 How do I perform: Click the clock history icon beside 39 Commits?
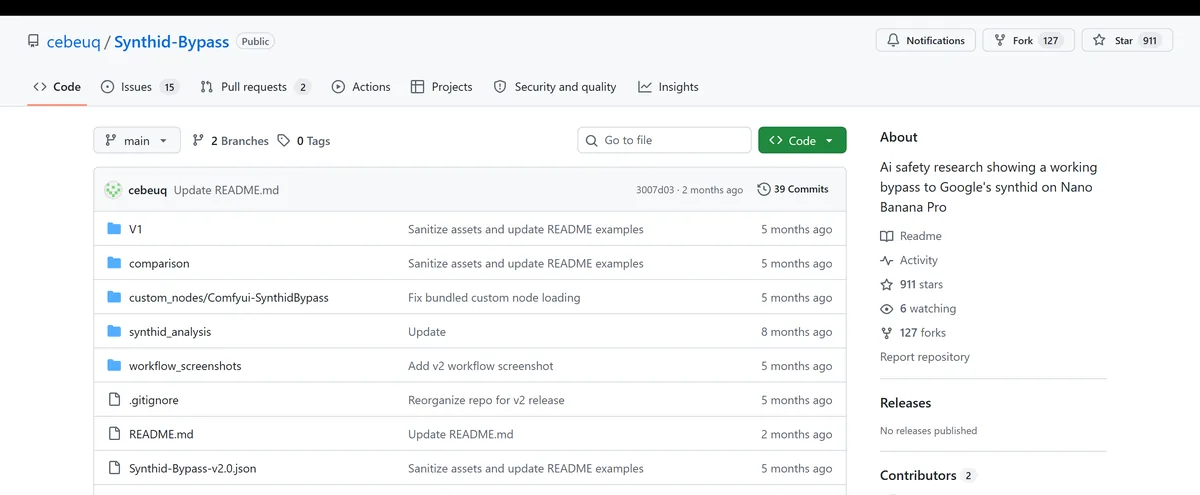coord(764,189)
